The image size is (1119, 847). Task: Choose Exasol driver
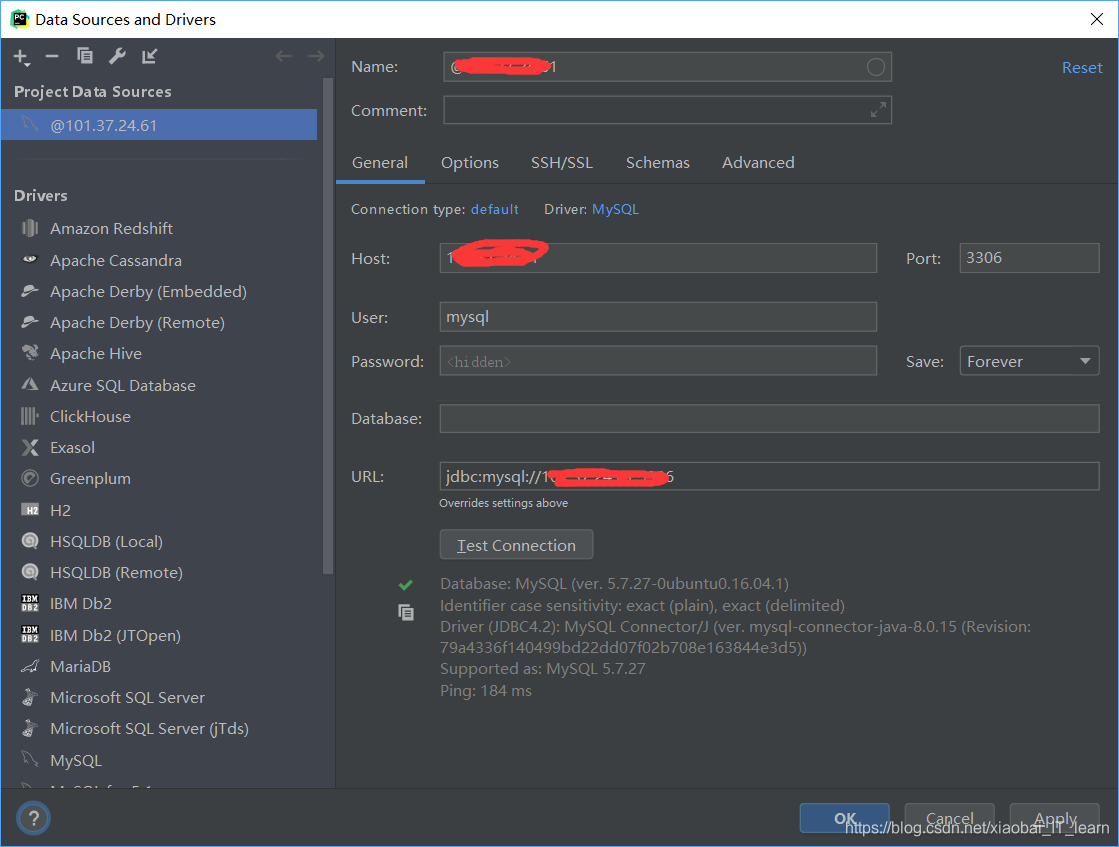[72, 447]
